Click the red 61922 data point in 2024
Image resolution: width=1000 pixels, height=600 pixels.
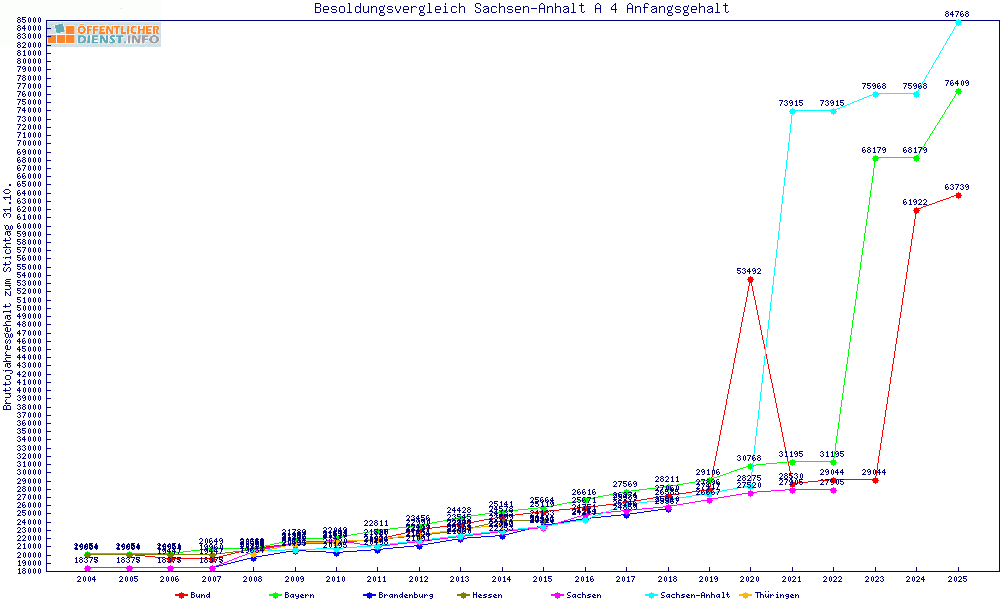[916, 210]
